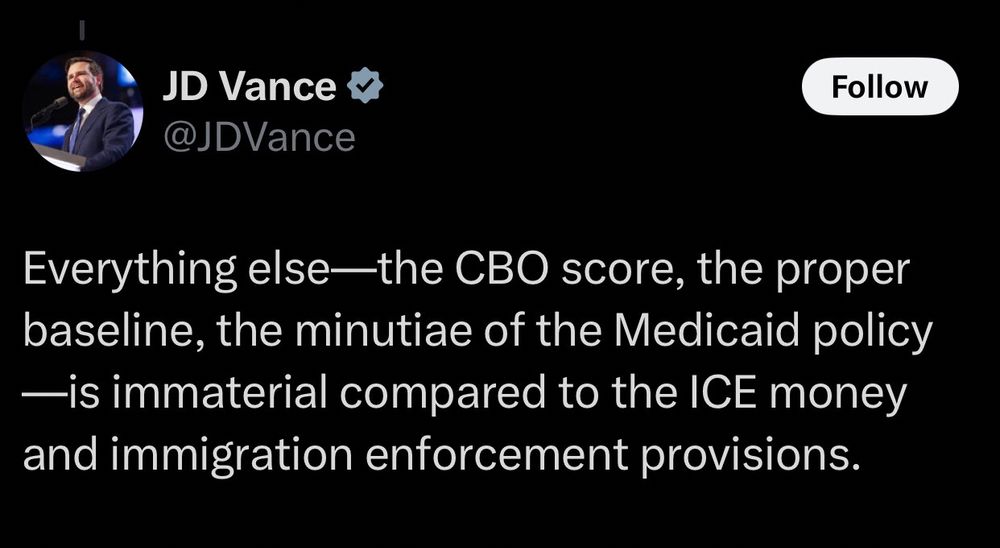This screenshot has height=548, width=1000.
Task: Click the word "Everything" in the tweet
Action: click(124, 270)
